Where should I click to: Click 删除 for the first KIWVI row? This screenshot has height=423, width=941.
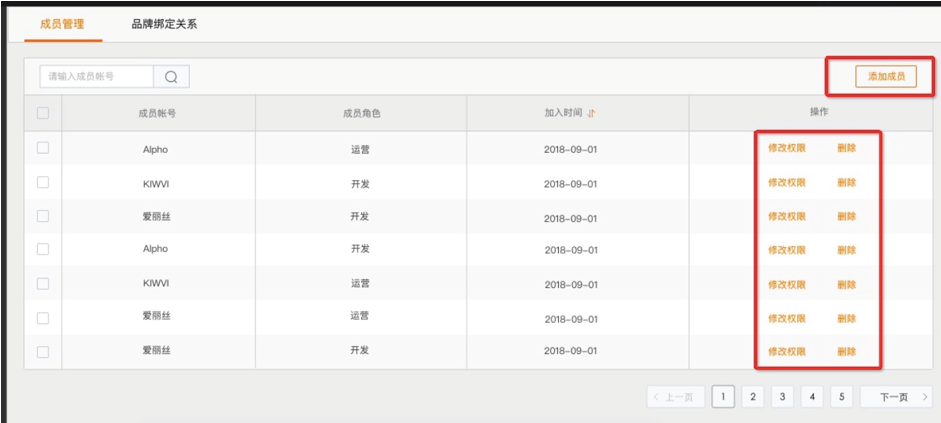click(846, 182)
